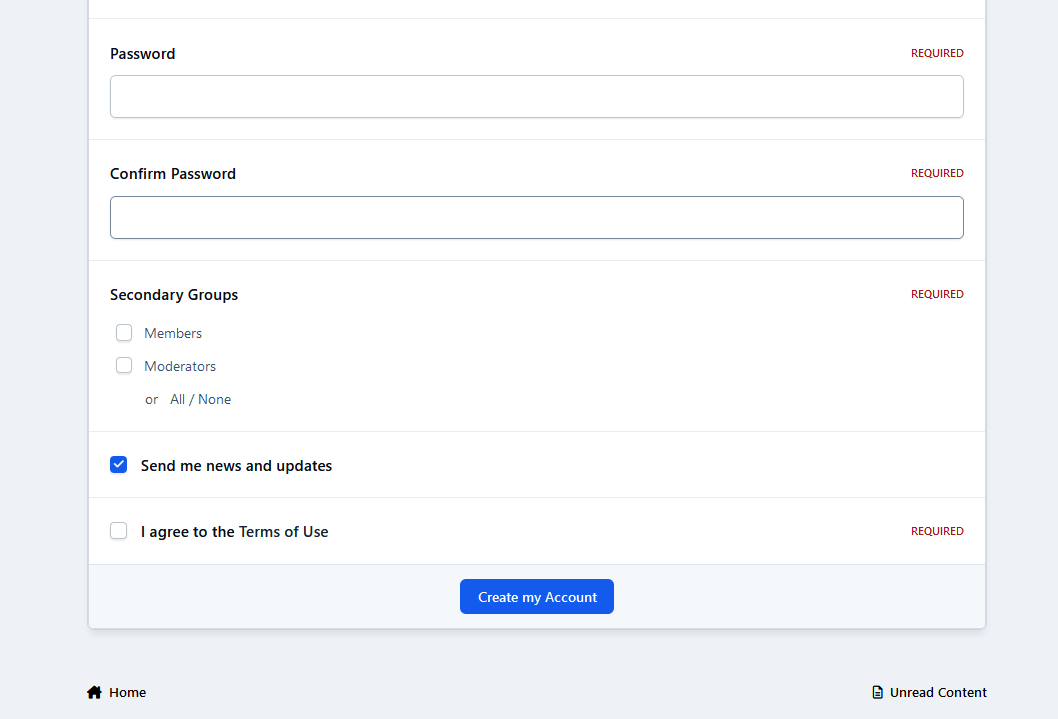1058x719 pixels.
Task: Open the Home footer link
Action: click(x=127, y=692)
